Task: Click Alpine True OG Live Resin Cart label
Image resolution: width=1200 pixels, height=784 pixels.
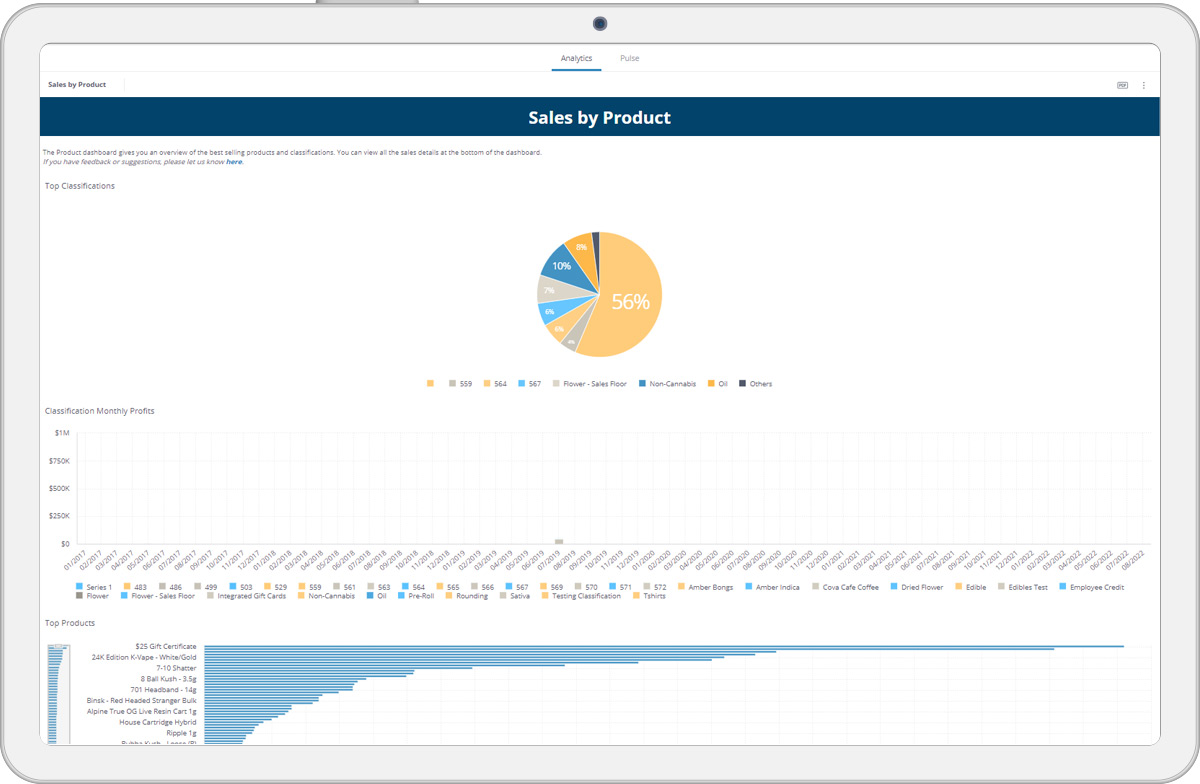Action: 142,711
